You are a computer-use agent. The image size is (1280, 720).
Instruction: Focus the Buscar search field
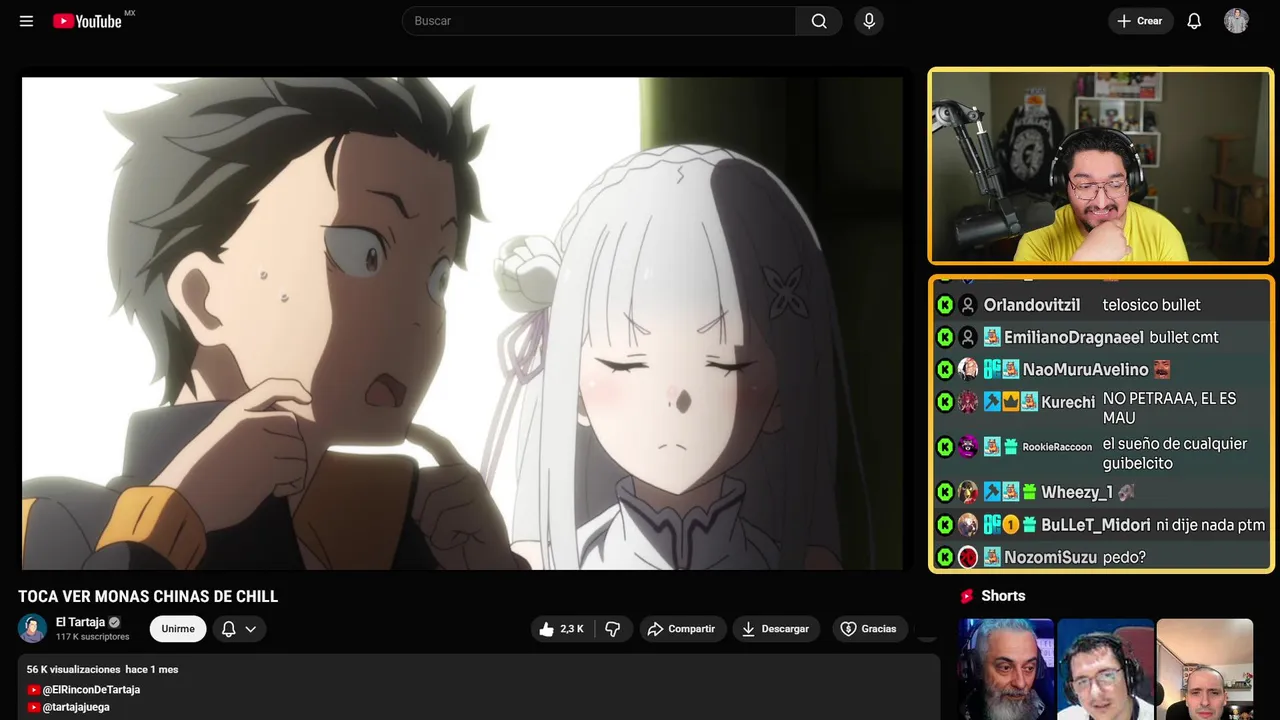pyautogui.click(x=599, y=21)
